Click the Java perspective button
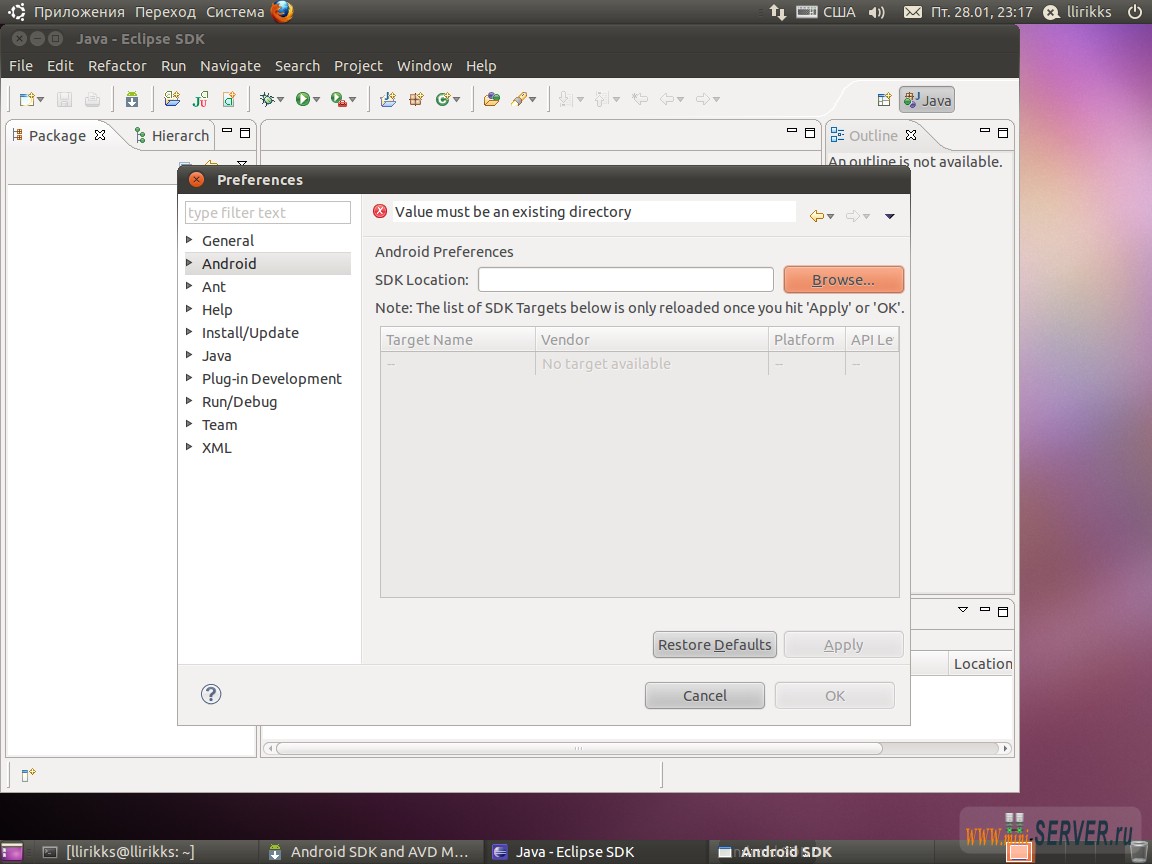1152x864 pixels. (927, 100)
